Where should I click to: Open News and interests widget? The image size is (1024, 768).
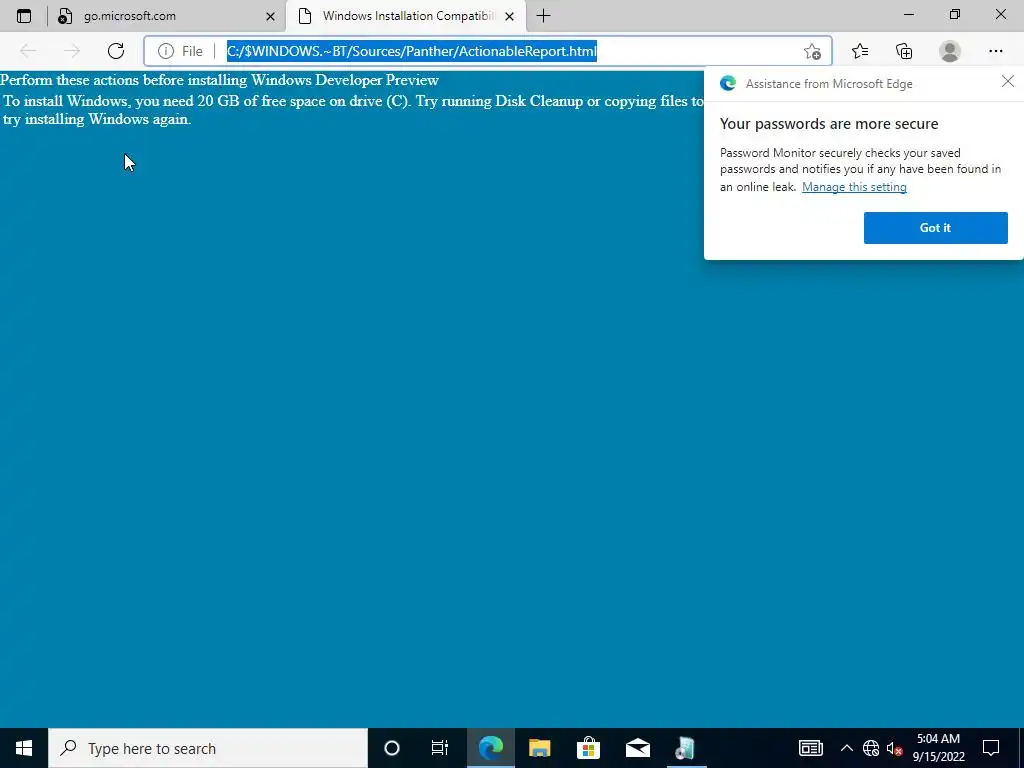click(810, 748)
